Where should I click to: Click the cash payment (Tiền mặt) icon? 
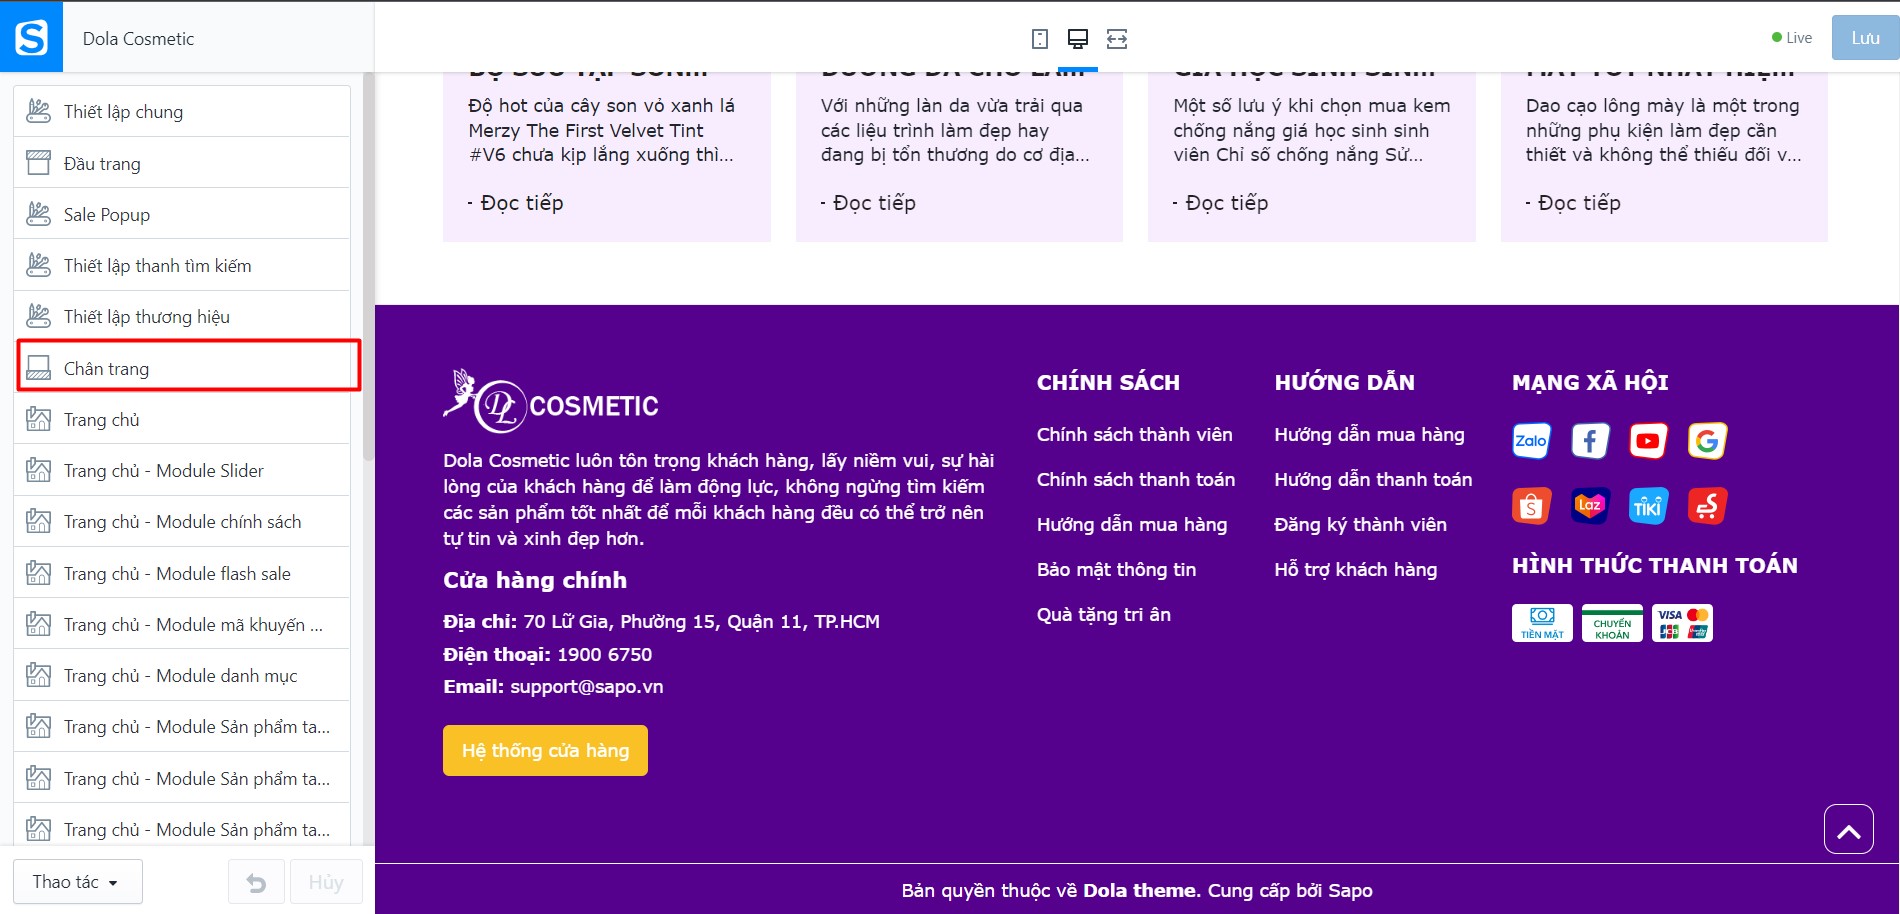pos(1542,623)
